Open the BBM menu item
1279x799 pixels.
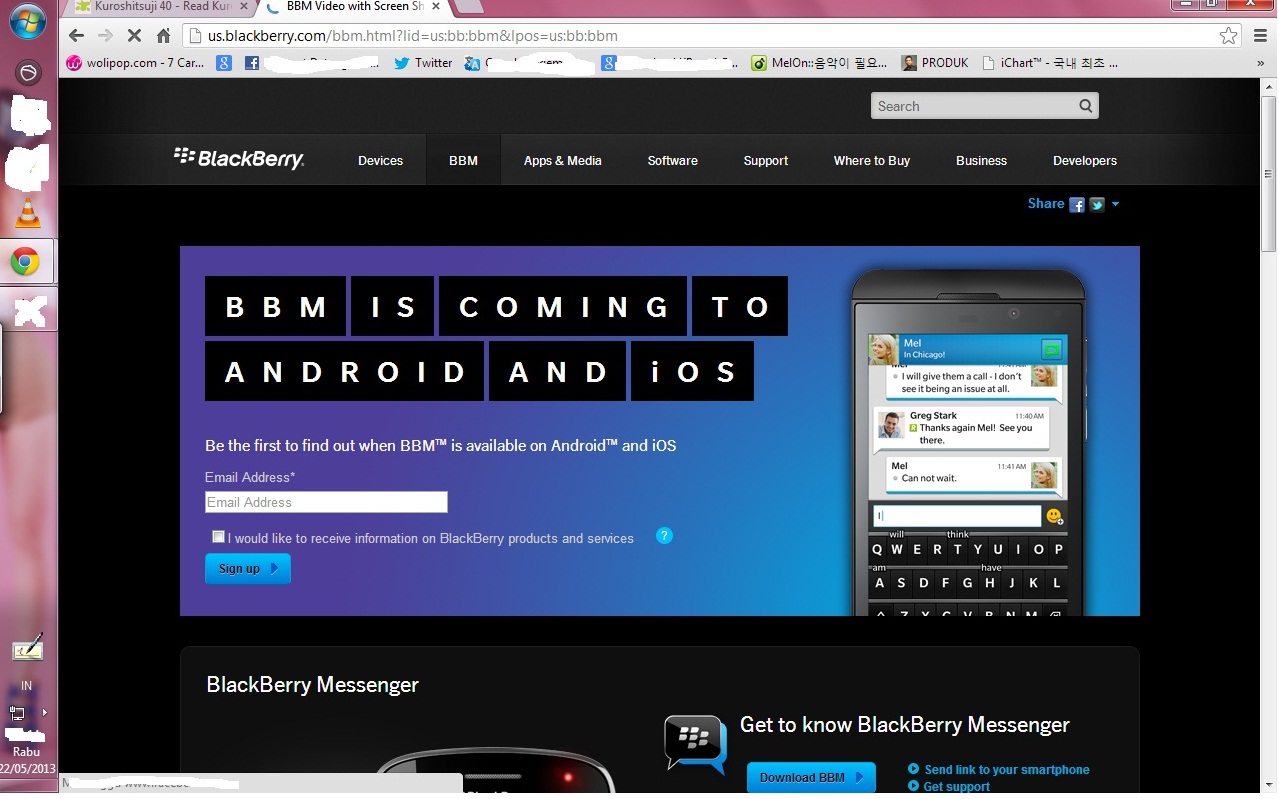463,160
